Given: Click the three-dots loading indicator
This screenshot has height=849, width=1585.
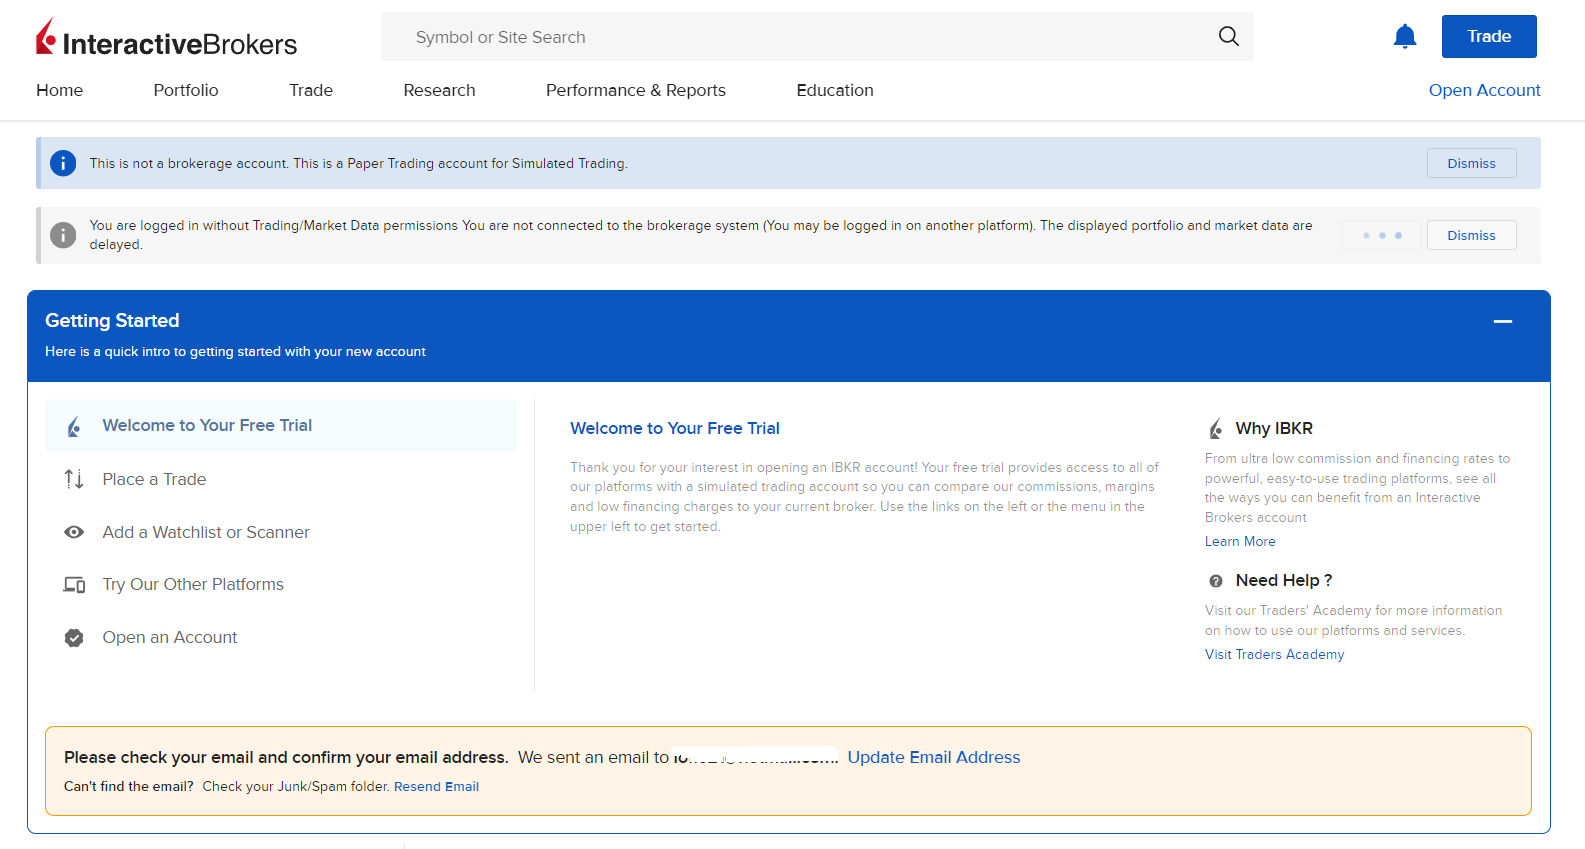Looking at the screenshot, I should point(1382,236).
